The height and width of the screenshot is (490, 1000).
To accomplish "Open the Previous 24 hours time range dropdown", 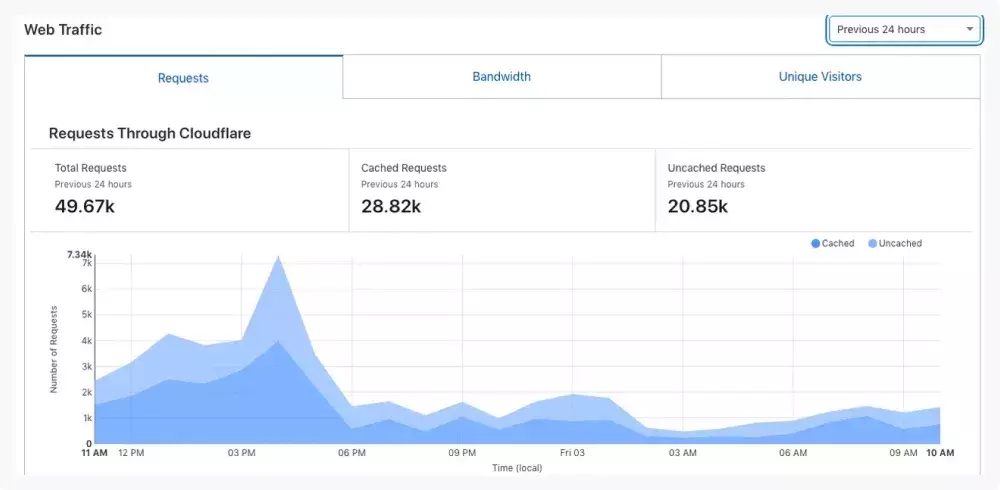I will [x=904, y=30].
